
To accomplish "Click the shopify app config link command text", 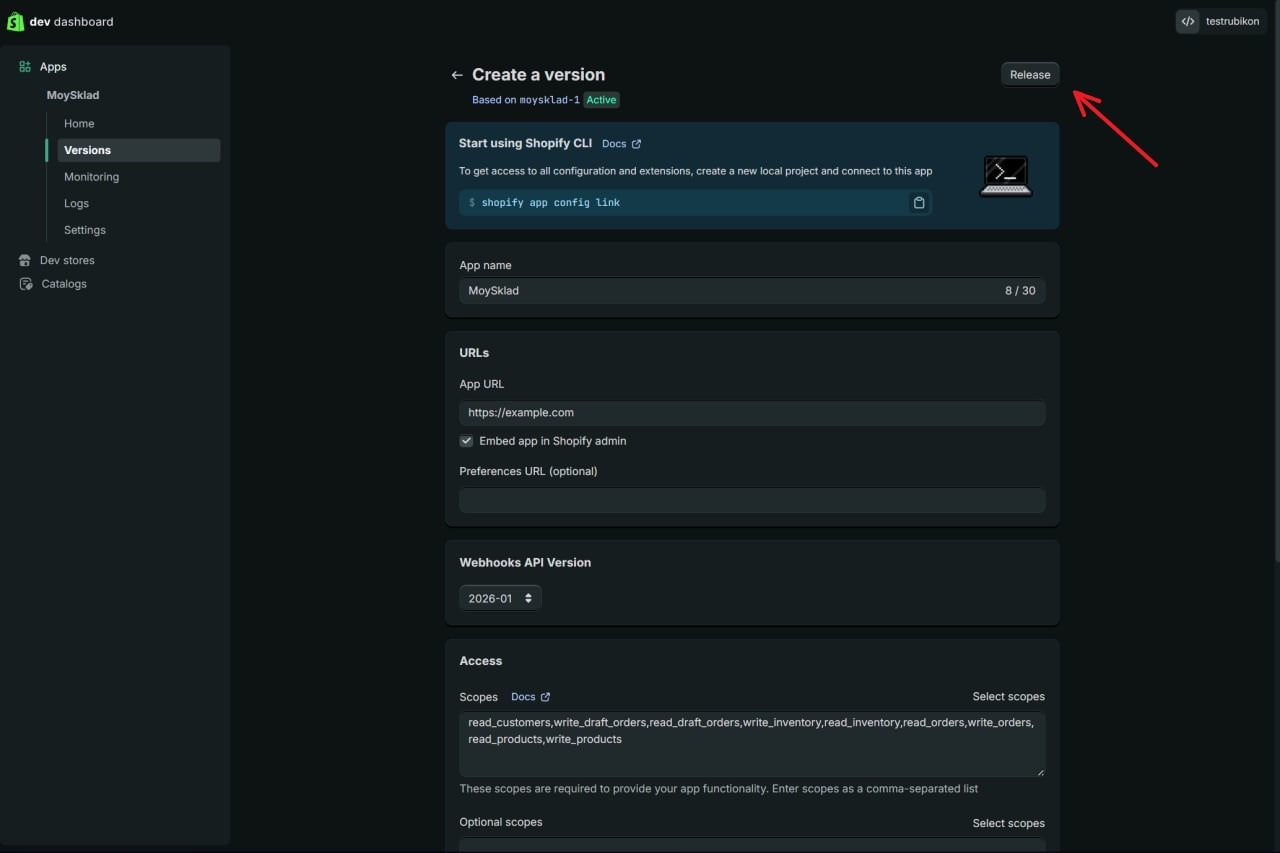I will point(551,203).
